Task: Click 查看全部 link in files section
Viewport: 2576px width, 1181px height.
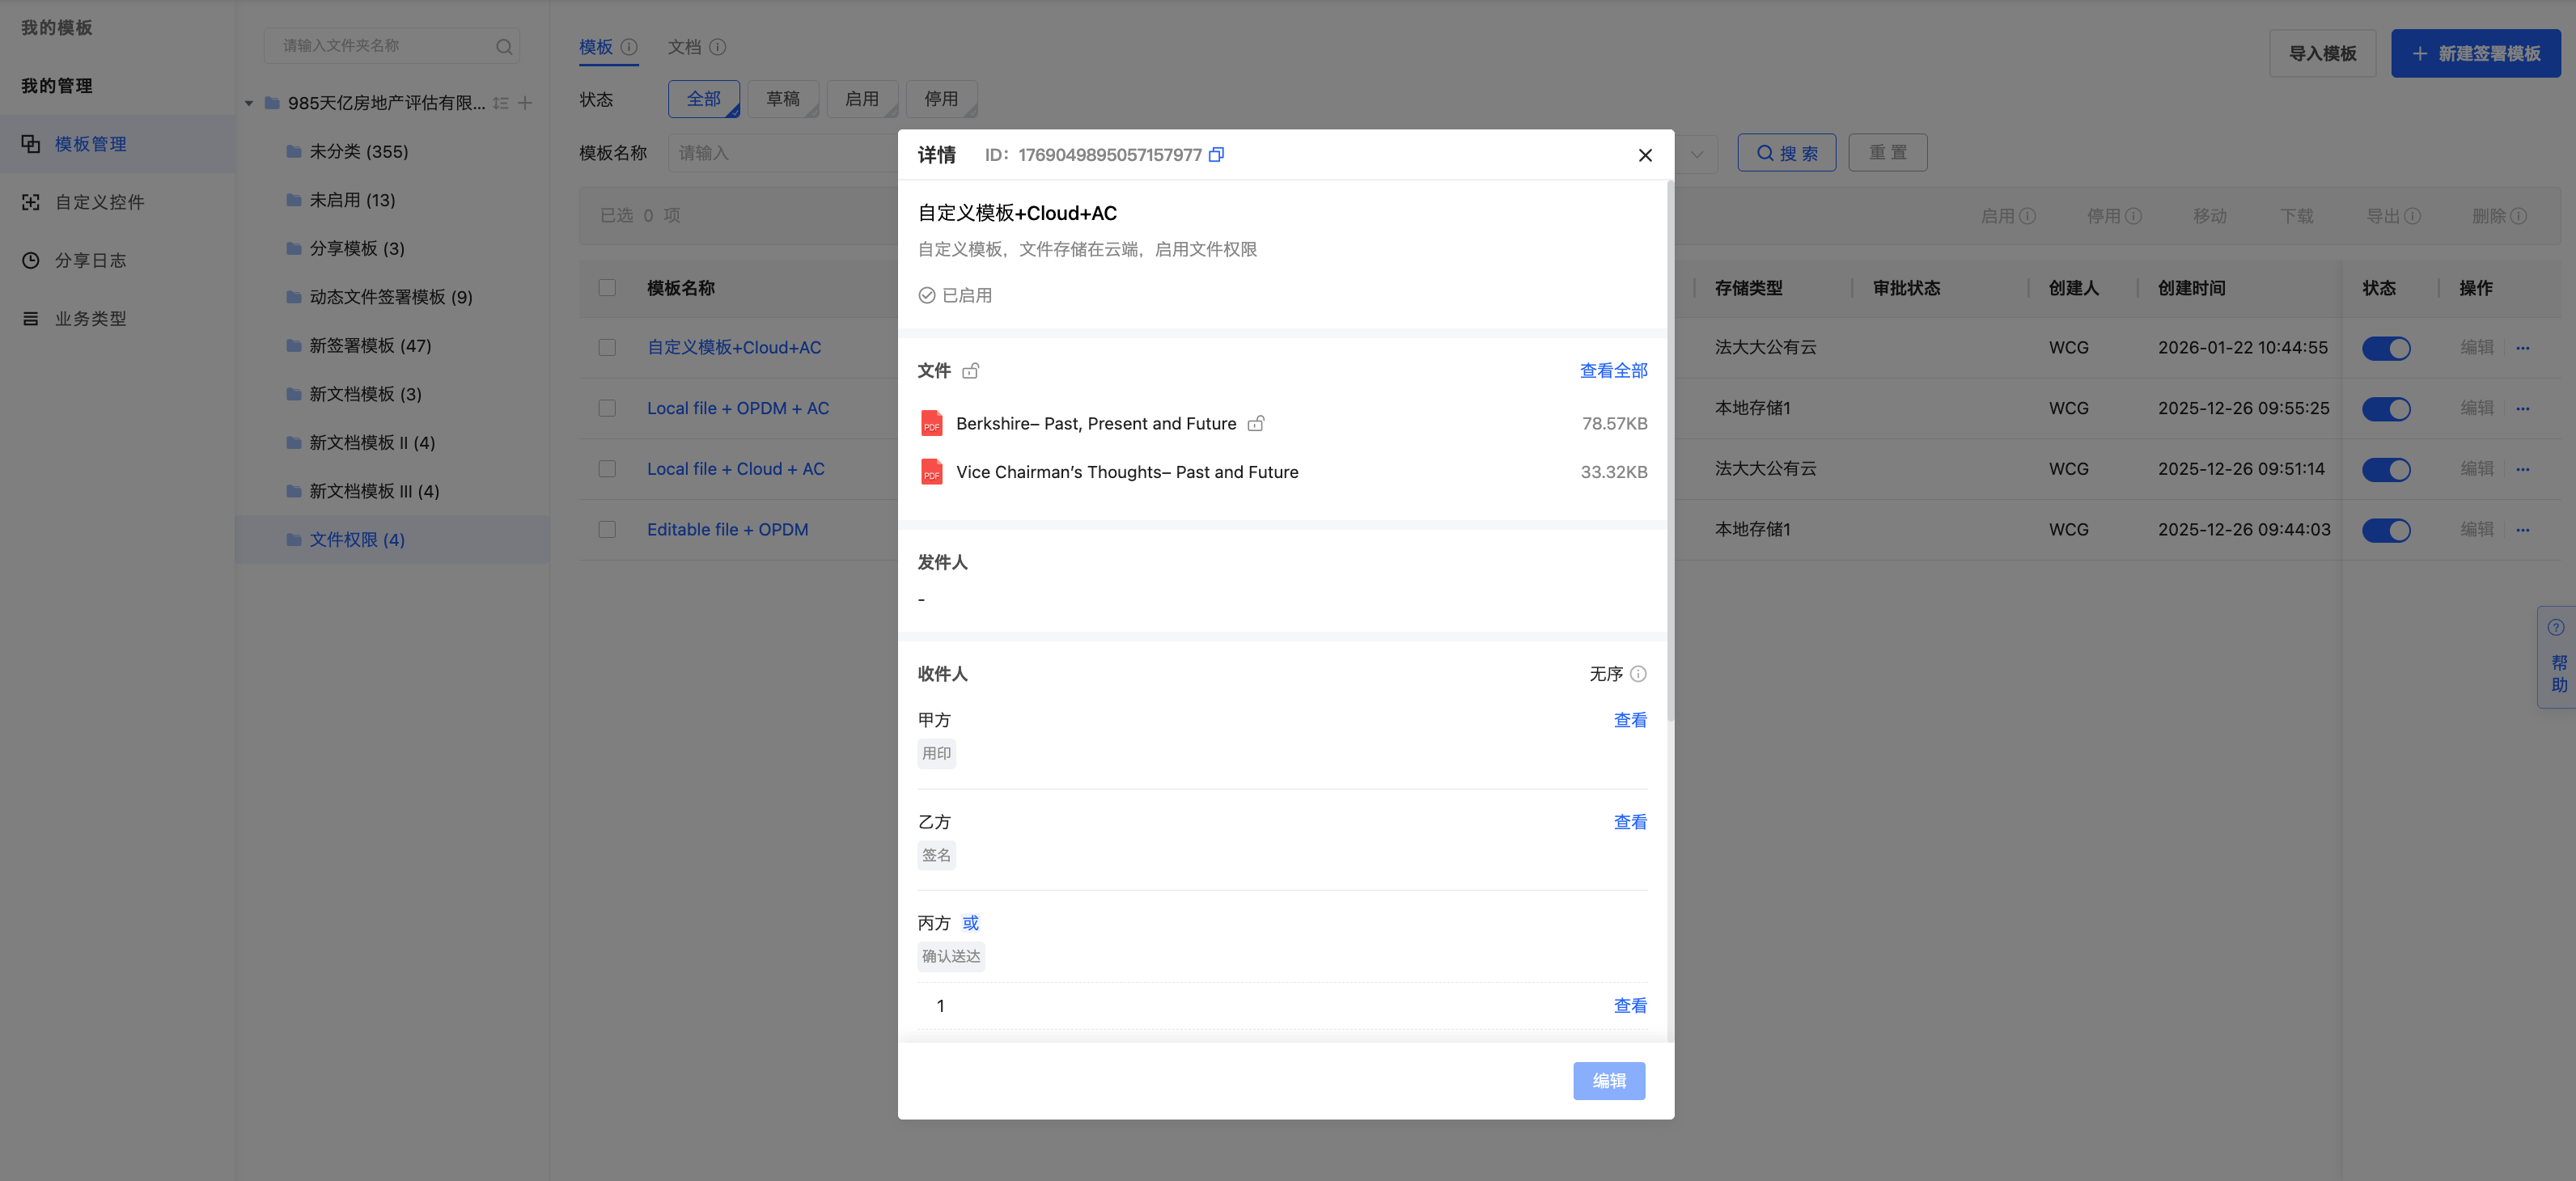Action: tap(1613, 371)
